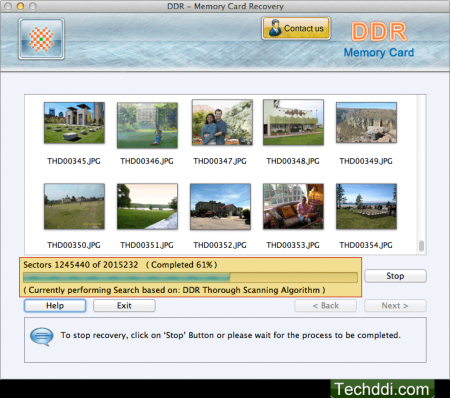The width and height of the screenshot is (450, 398).
Task: Open Help
Action: (55, 306)
